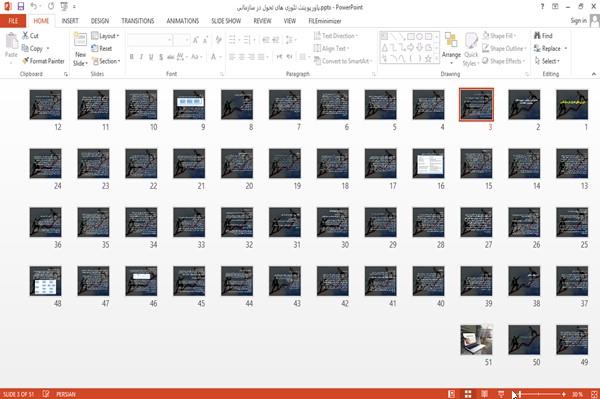
Task: Click the Save icon in quick access toolbar
Action: (x=21, y=7)
